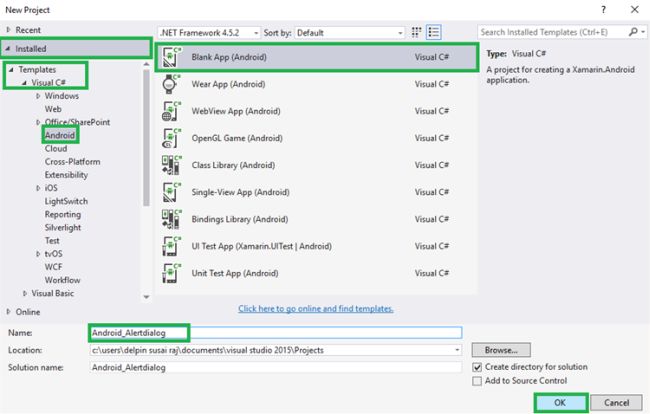Enable Add to Source Control checkbox
This screenshot has width=650, height=414.
point(477,381)
